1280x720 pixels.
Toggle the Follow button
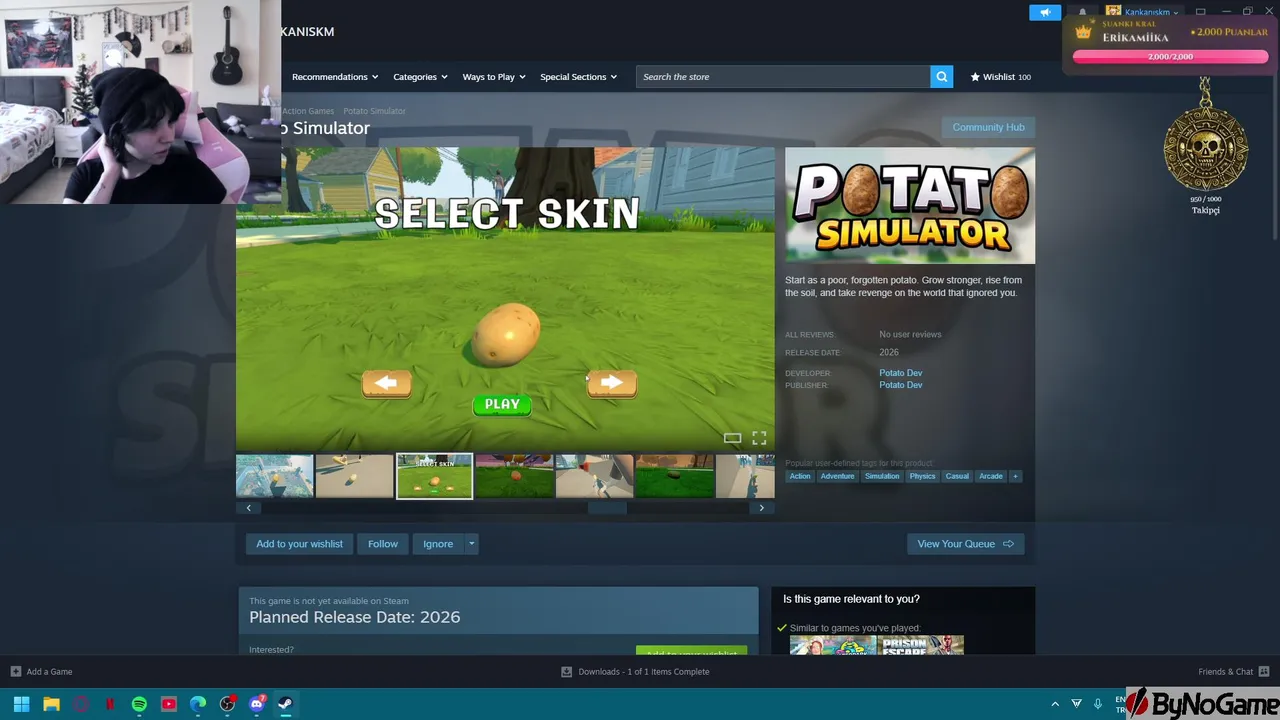click(x=383, y=544)
